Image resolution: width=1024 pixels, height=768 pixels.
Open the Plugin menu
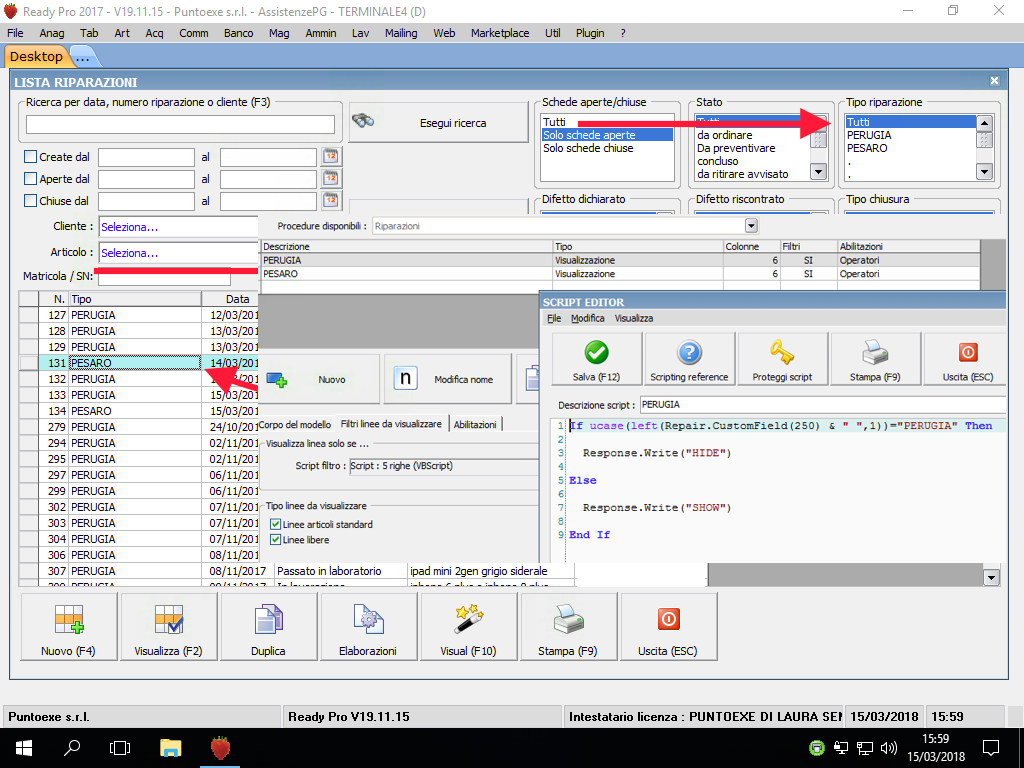click(x=590, y=33)
